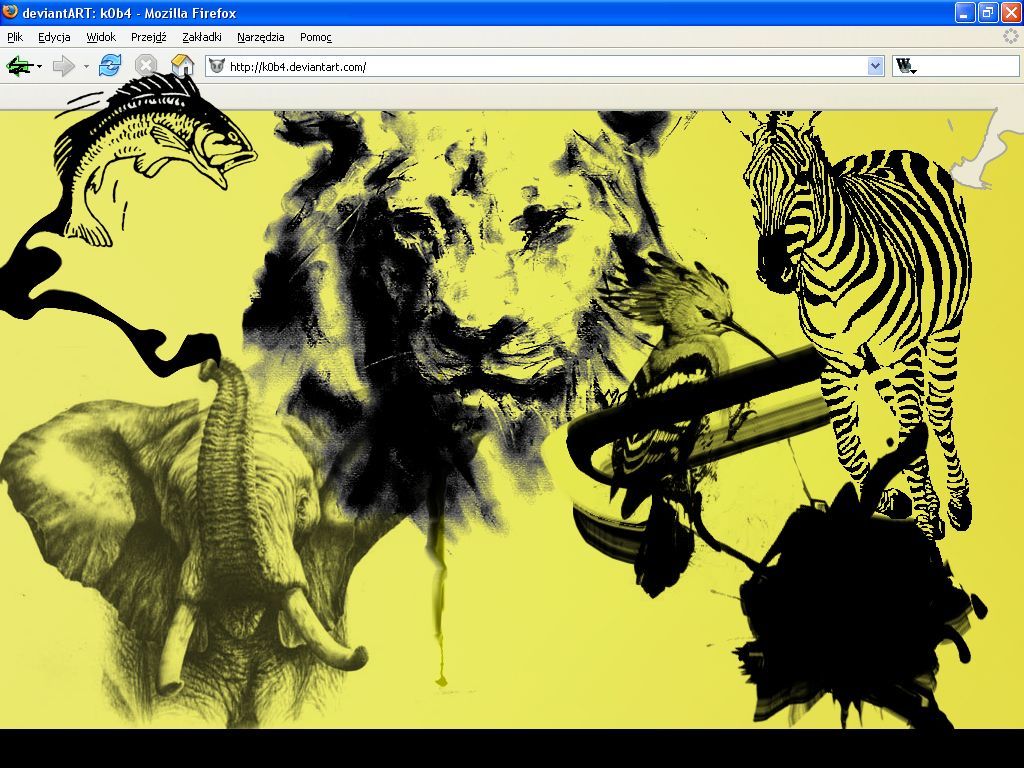Open the Widok menu

coord(101,37)
